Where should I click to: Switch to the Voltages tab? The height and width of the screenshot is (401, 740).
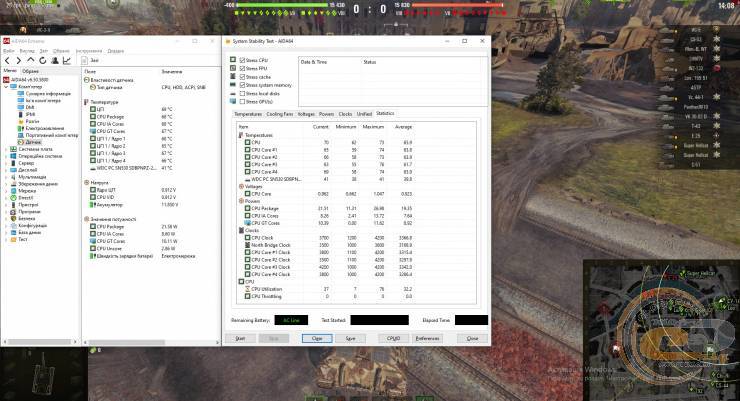[306, 114]
